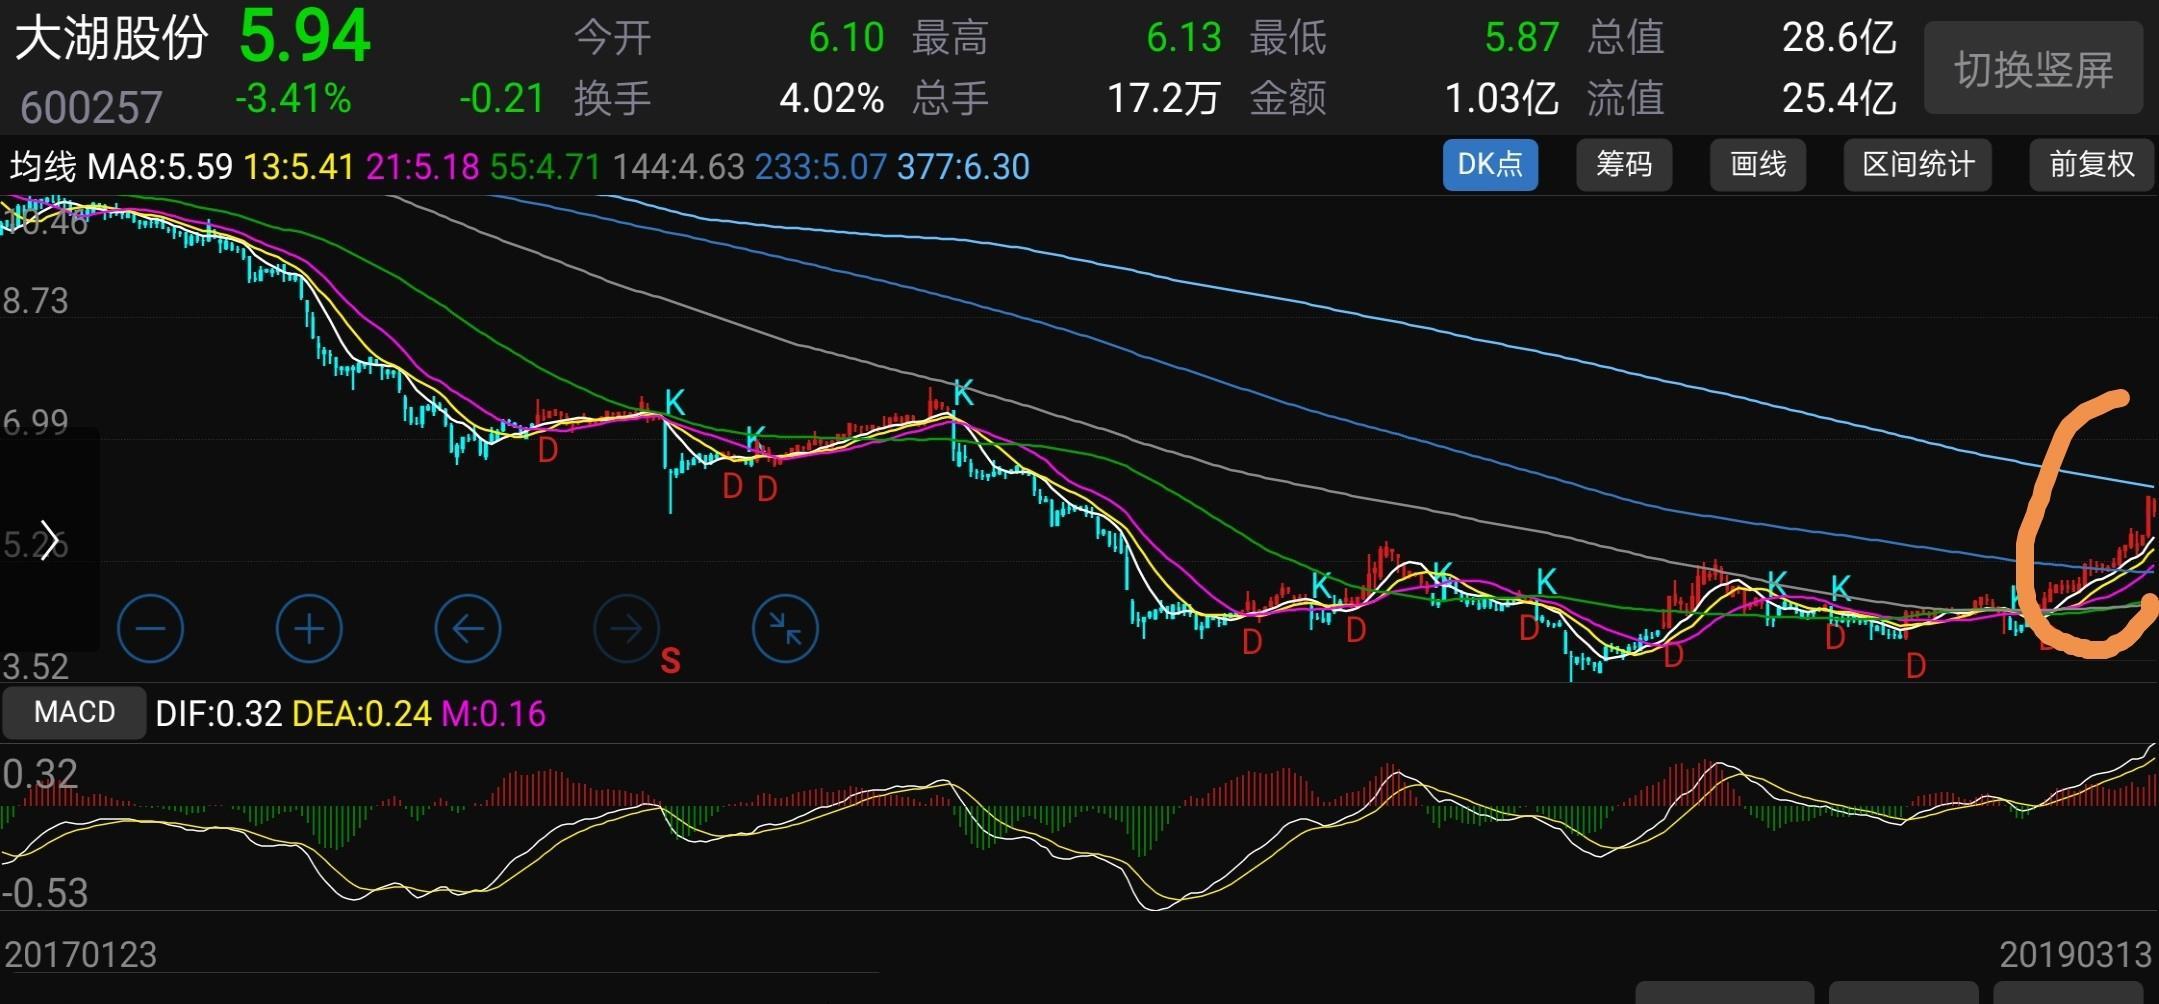Screen dimensions: 2159x1004
Task: Select the stock code 600257
Action: click(x=91, y=107)
